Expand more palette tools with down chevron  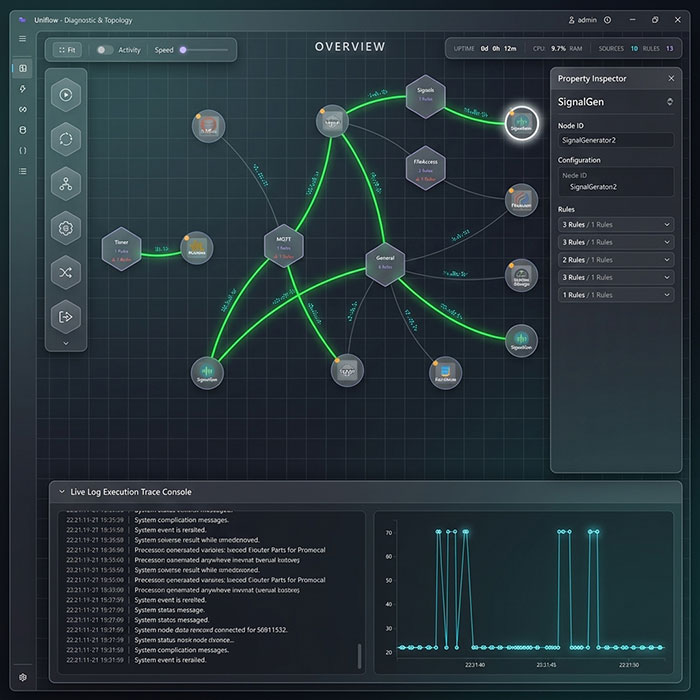point(66,343)
